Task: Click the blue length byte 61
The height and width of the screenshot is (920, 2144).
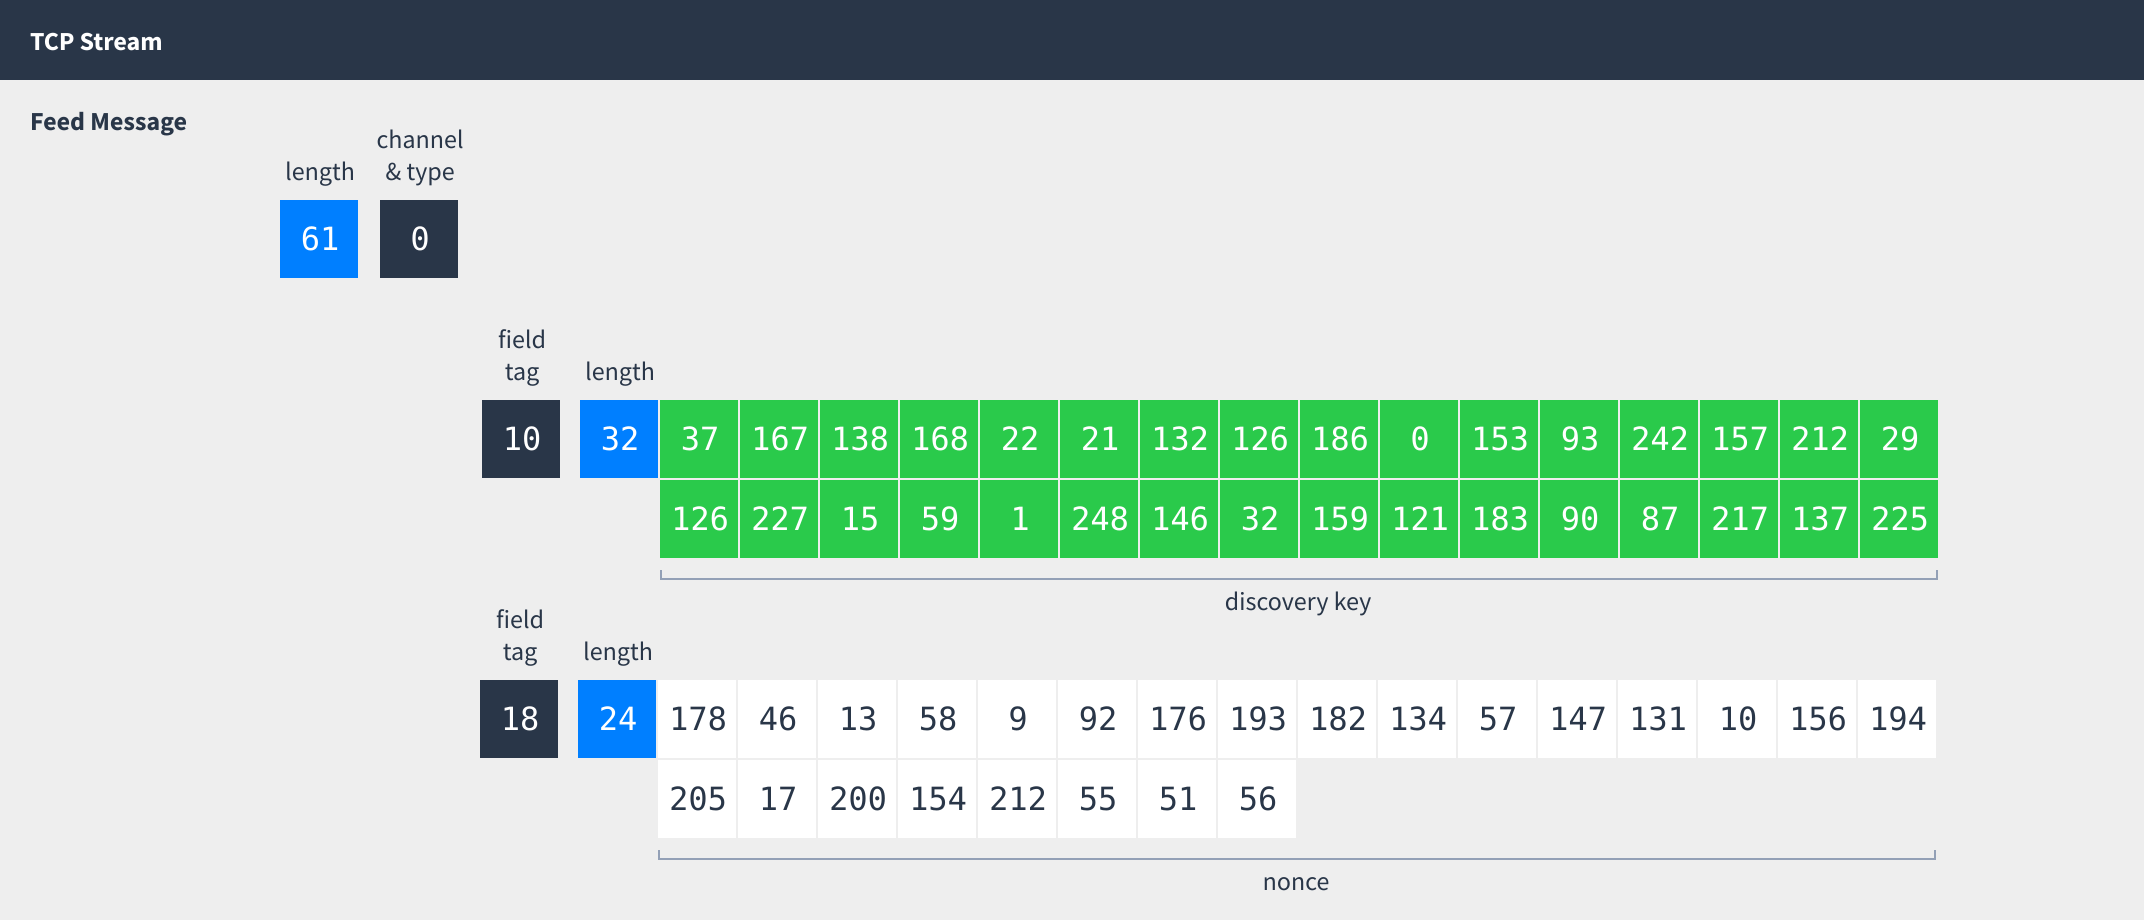Action: coord(319,239)
